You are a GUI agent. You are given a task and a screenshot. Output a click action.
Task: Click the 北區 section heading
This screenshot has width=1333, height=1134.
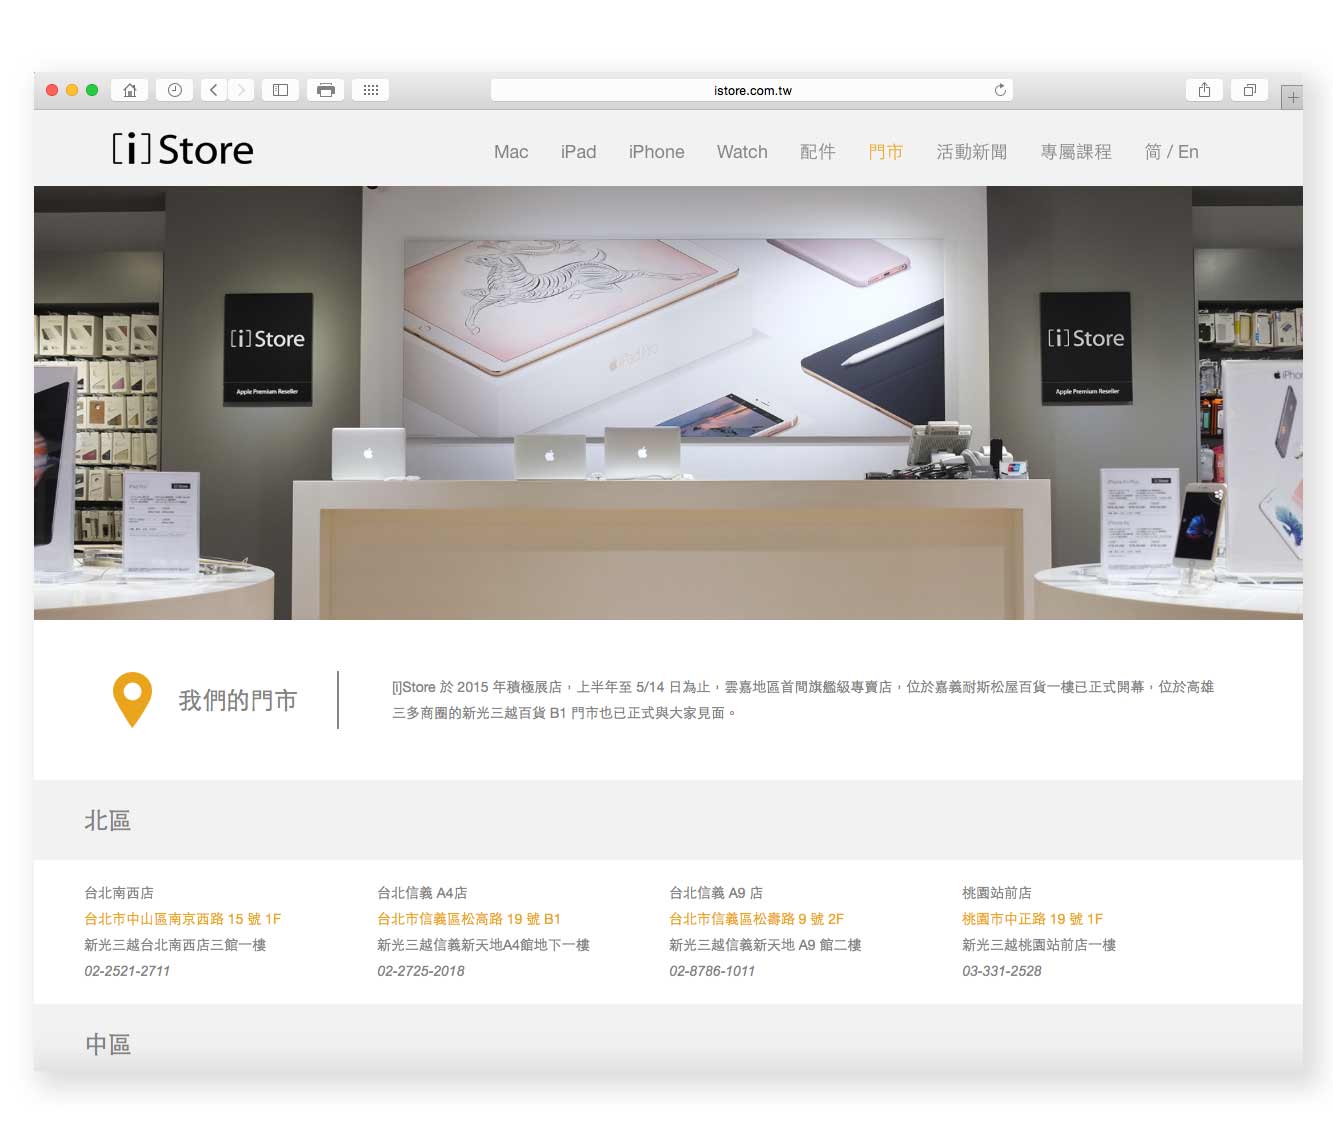click(108, 820)
